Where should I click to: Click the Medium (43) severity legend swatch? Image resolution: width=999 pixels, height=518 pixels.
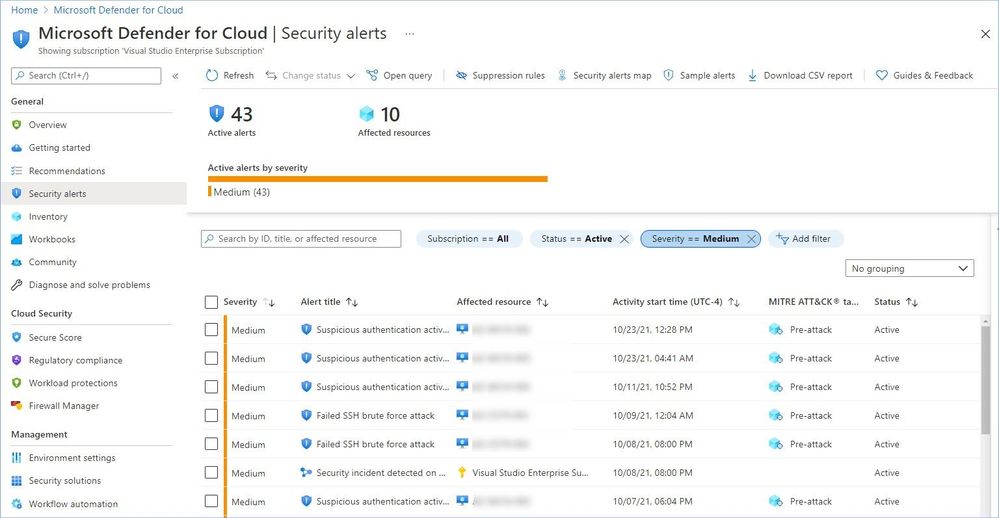[210, 192]
